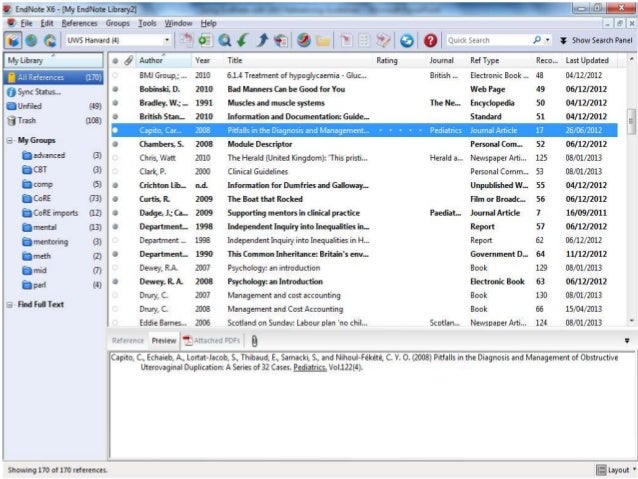638x479 pixels.
Task: Open the UWS Harvard output style dropdown
Action: (x=166, y=40)
